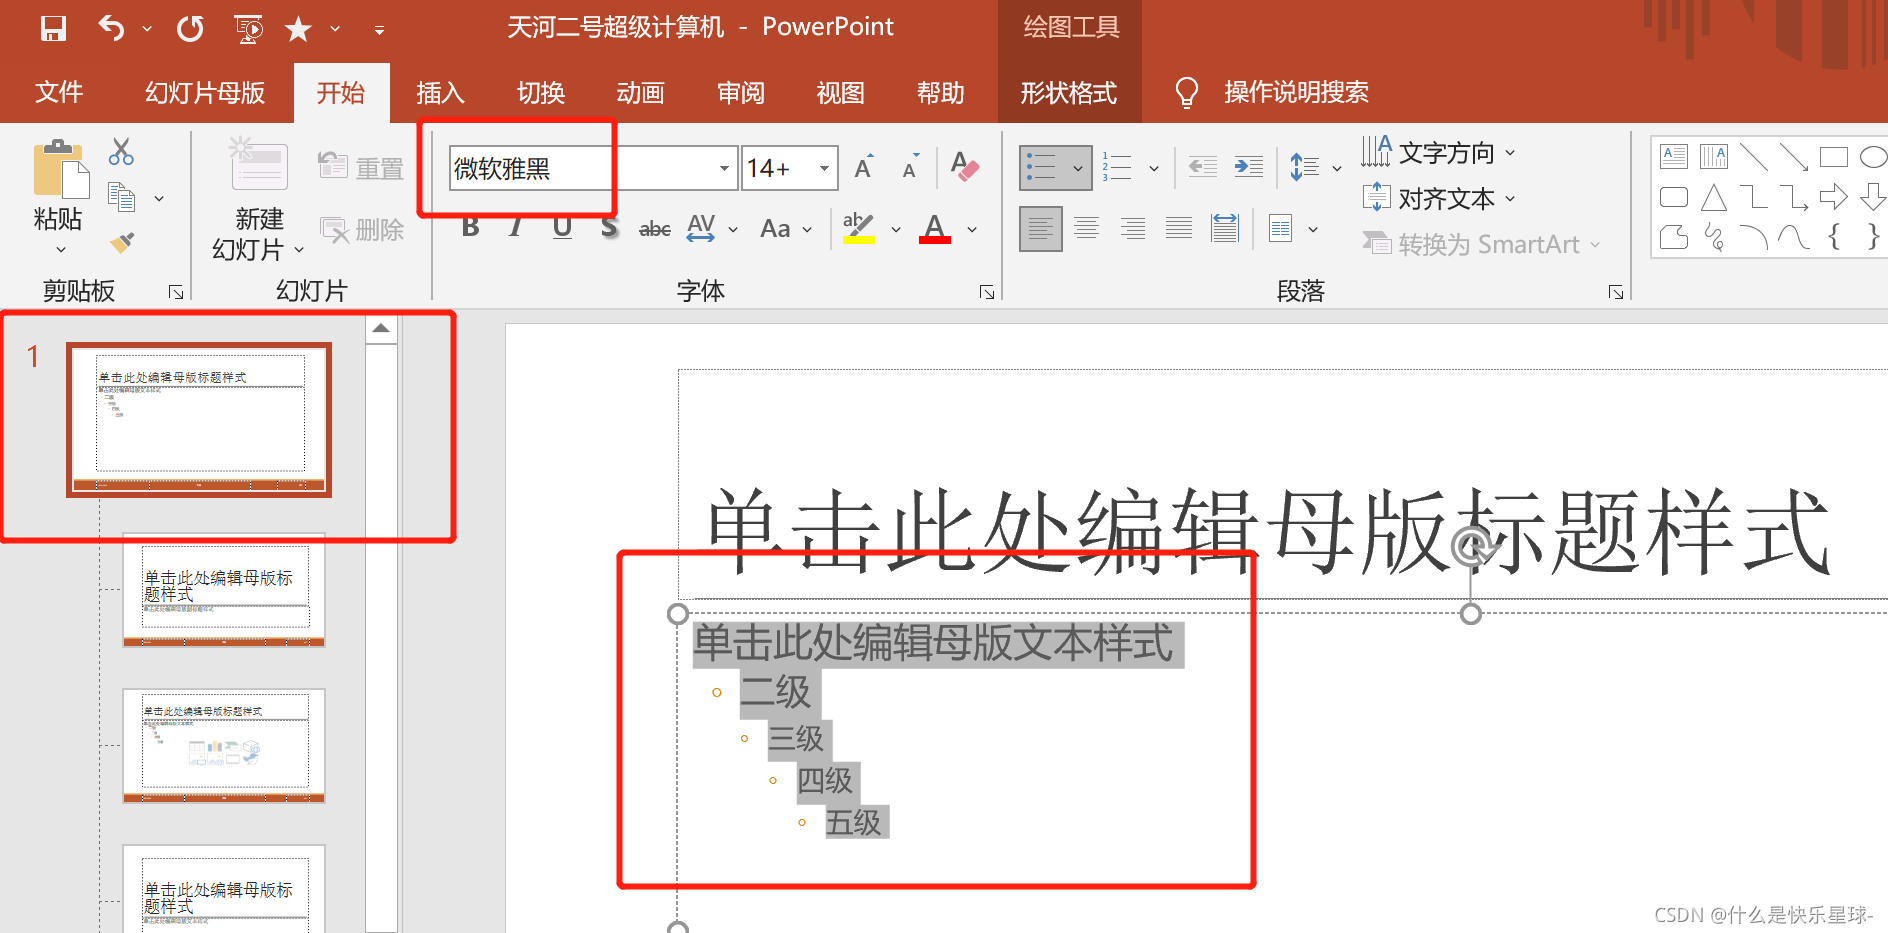Undo the last action
The width and height of the screenshot is (1888, 933).
112,28
